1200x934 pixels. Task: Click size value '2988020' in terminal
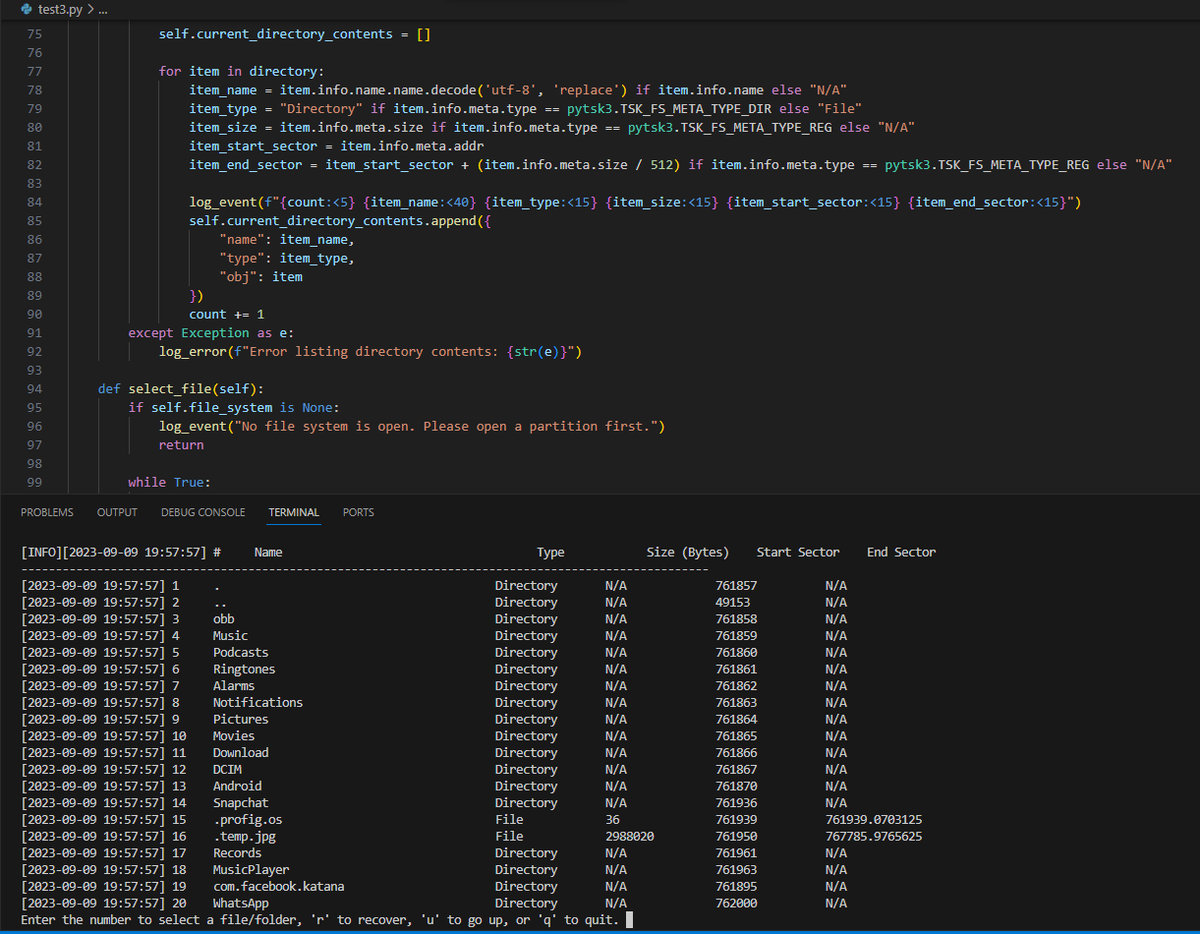pos(630,836)
